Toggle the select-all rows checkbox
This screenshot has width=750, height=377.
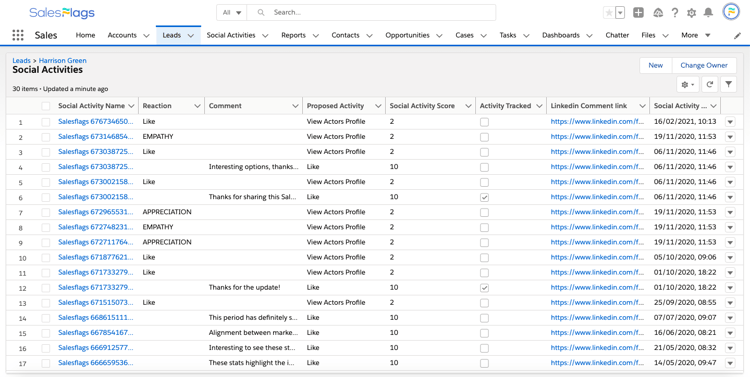[x=46, y=106]
